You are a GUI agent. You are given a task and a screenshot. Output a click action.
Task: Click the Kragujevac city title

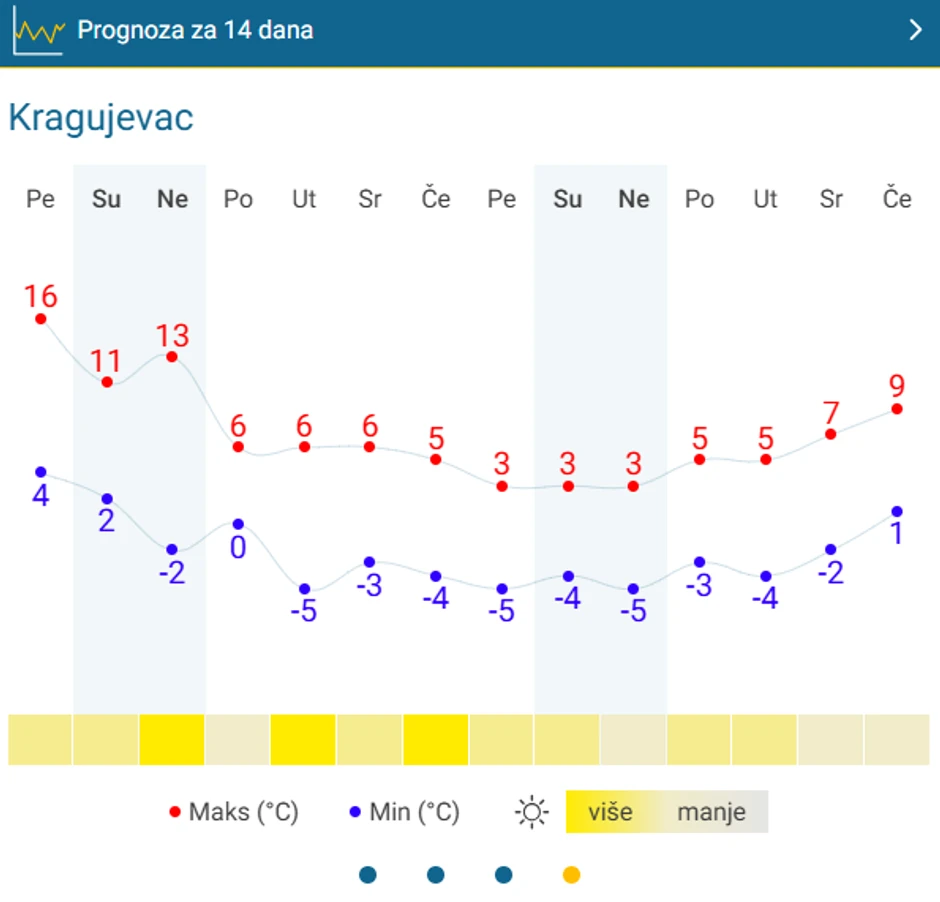(101, 118)
